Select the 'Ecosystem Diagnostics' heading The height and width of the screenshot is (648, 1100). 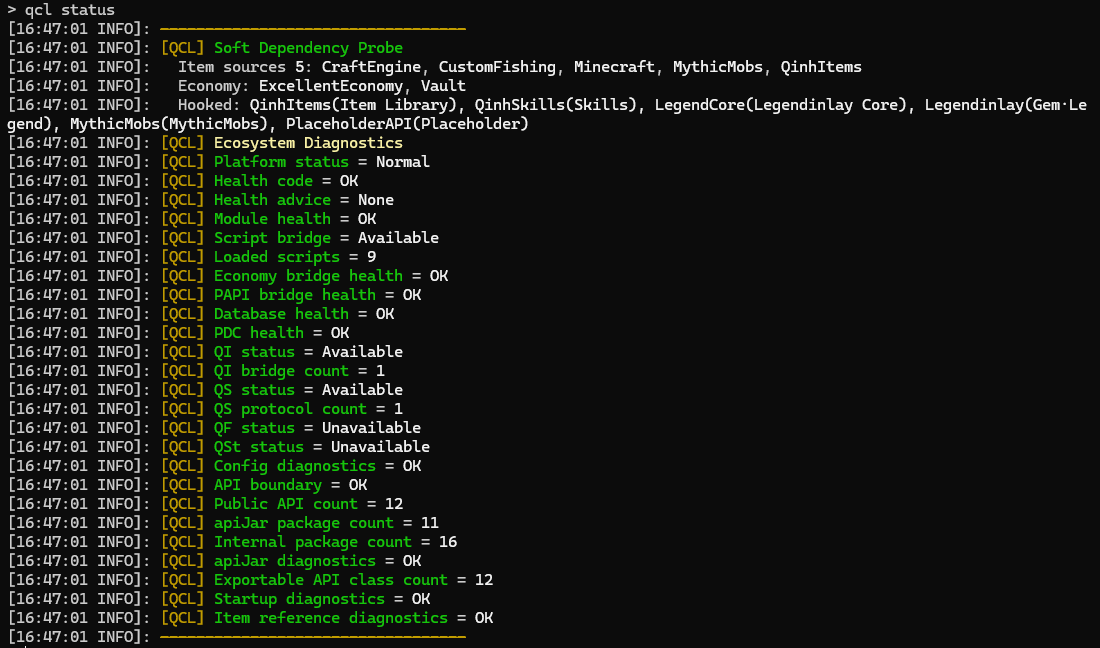pos(309,142)
